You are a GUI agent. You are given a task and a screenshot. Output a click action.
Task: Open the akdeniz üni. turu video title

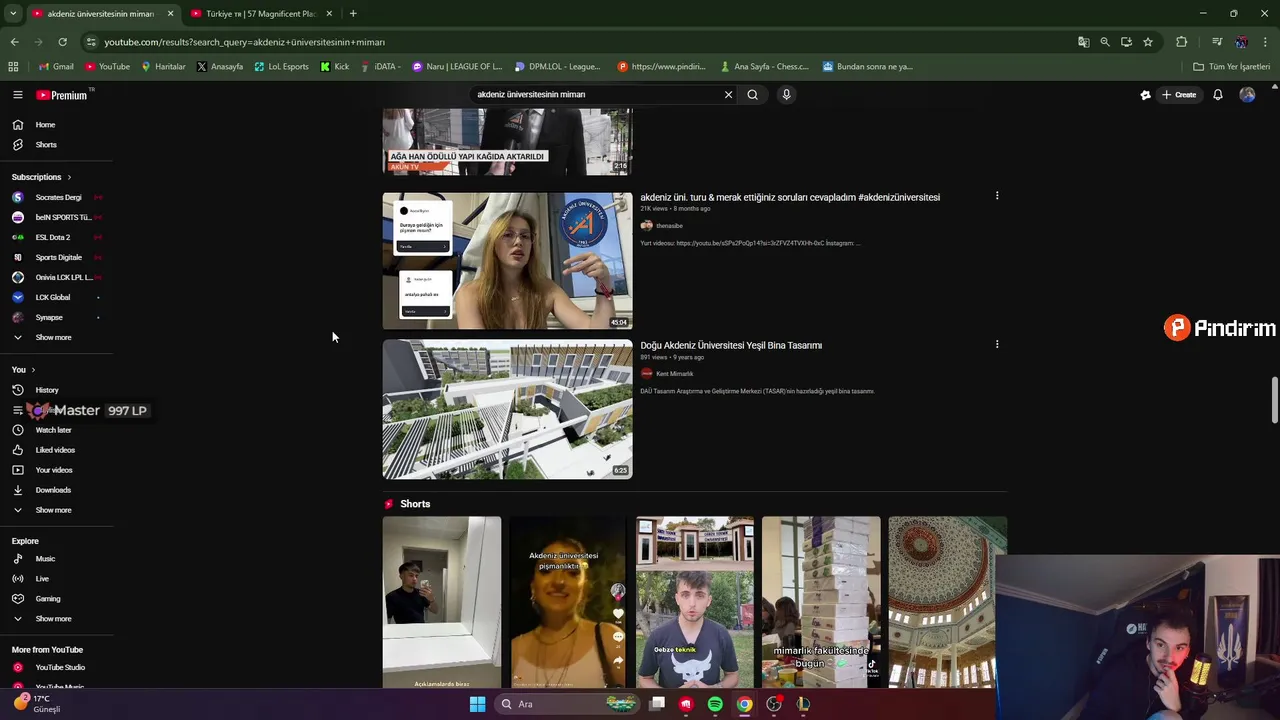[790, 197]
